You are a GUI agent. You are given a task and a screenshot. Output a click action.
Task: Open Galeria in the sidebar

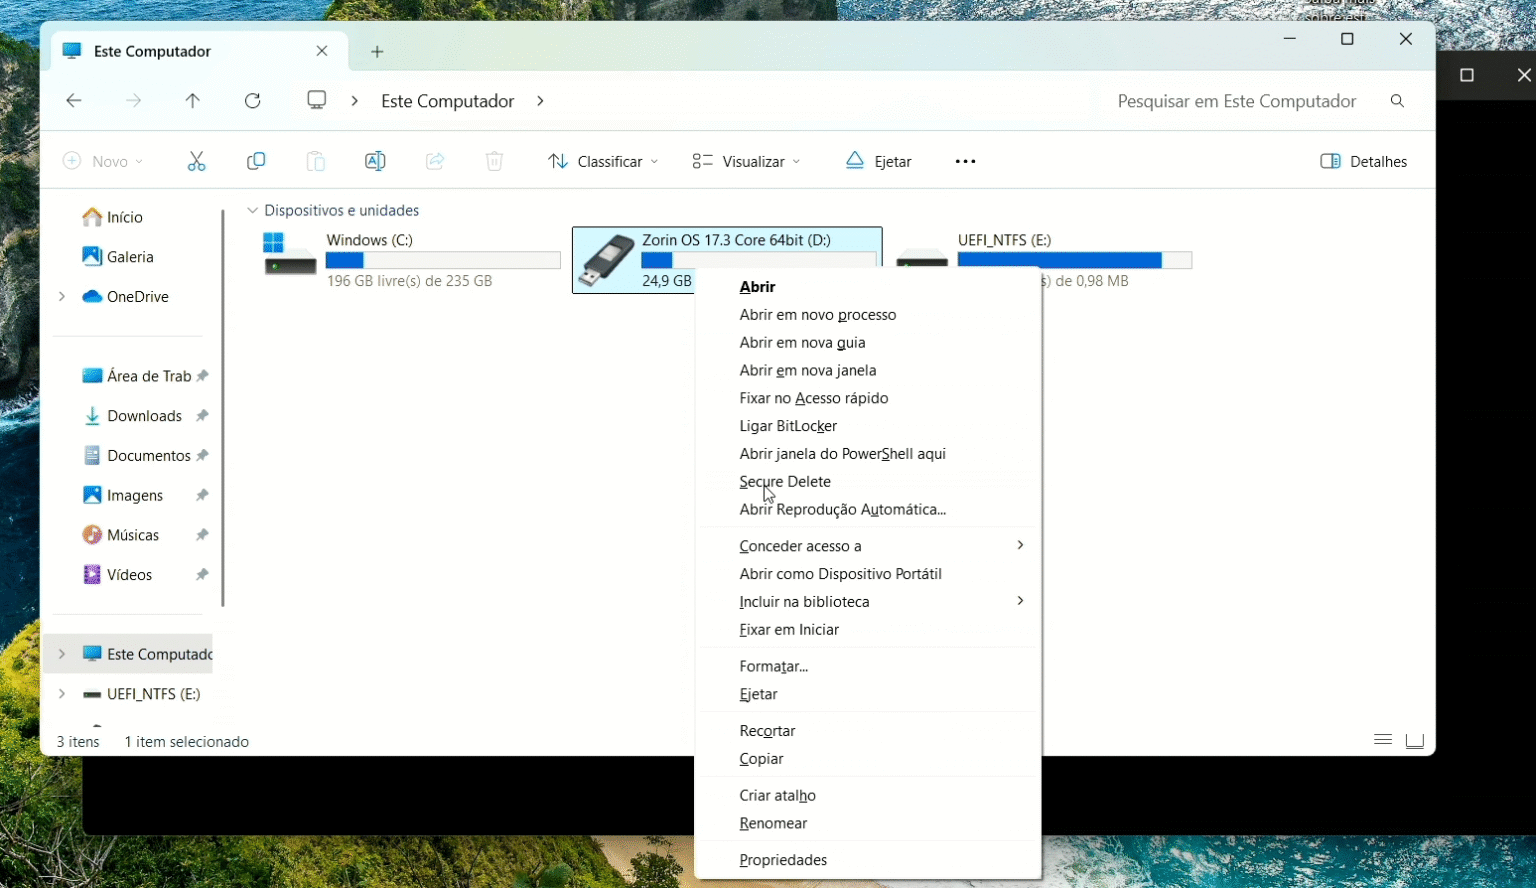130,257
